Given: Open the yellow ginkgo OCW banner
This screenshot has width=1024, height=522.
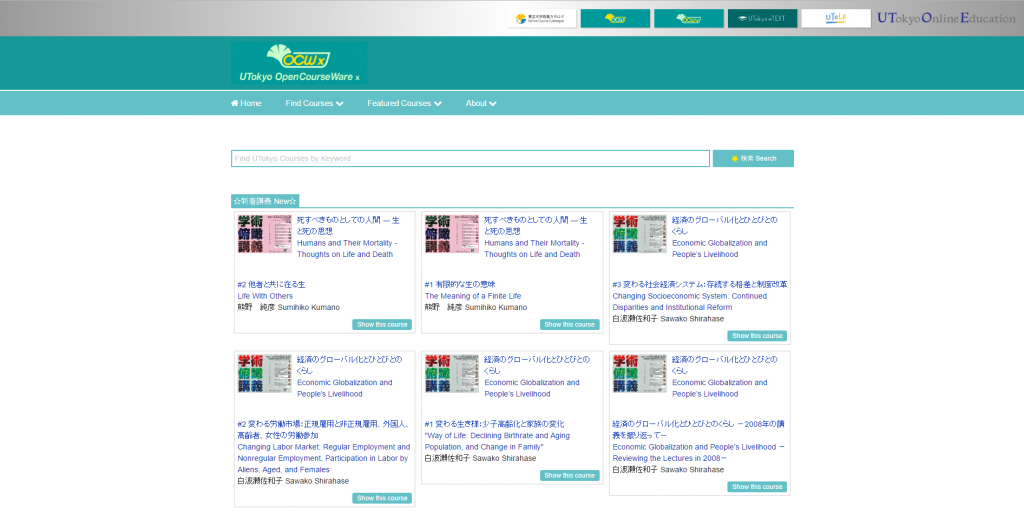Looking at the screenshot, I should [615, 18].
